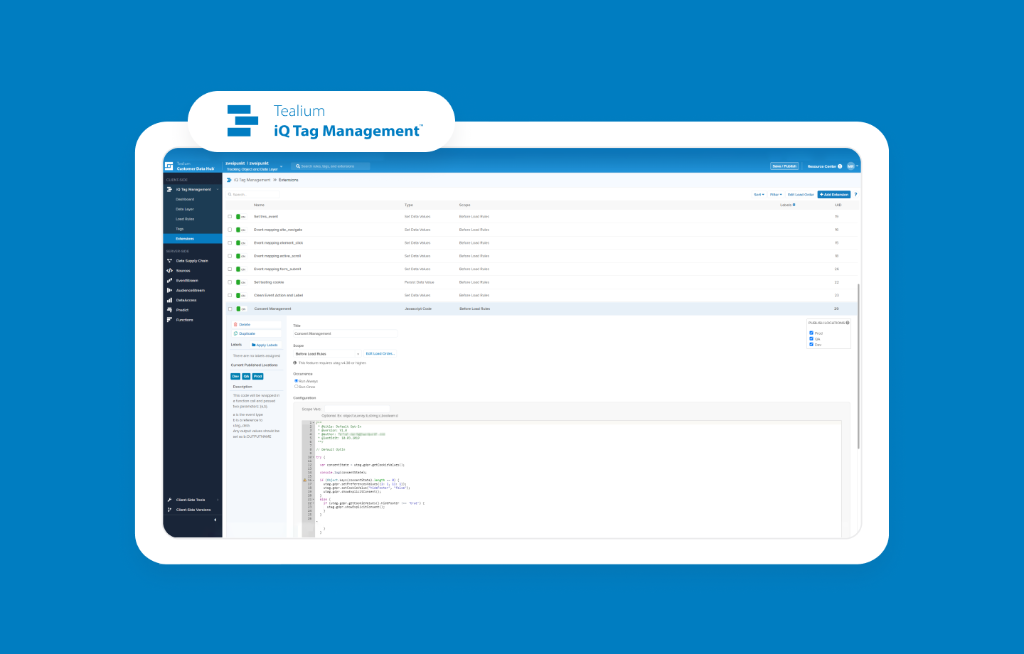Open the EventStream icon in the sidebar
The height and width of the screenshot is (654, 1024).
click(x=169, y=280)
